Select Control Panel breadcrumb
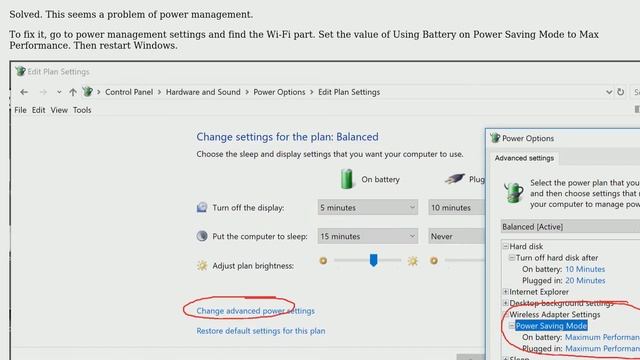640x360 pixels. coord(129,92)
